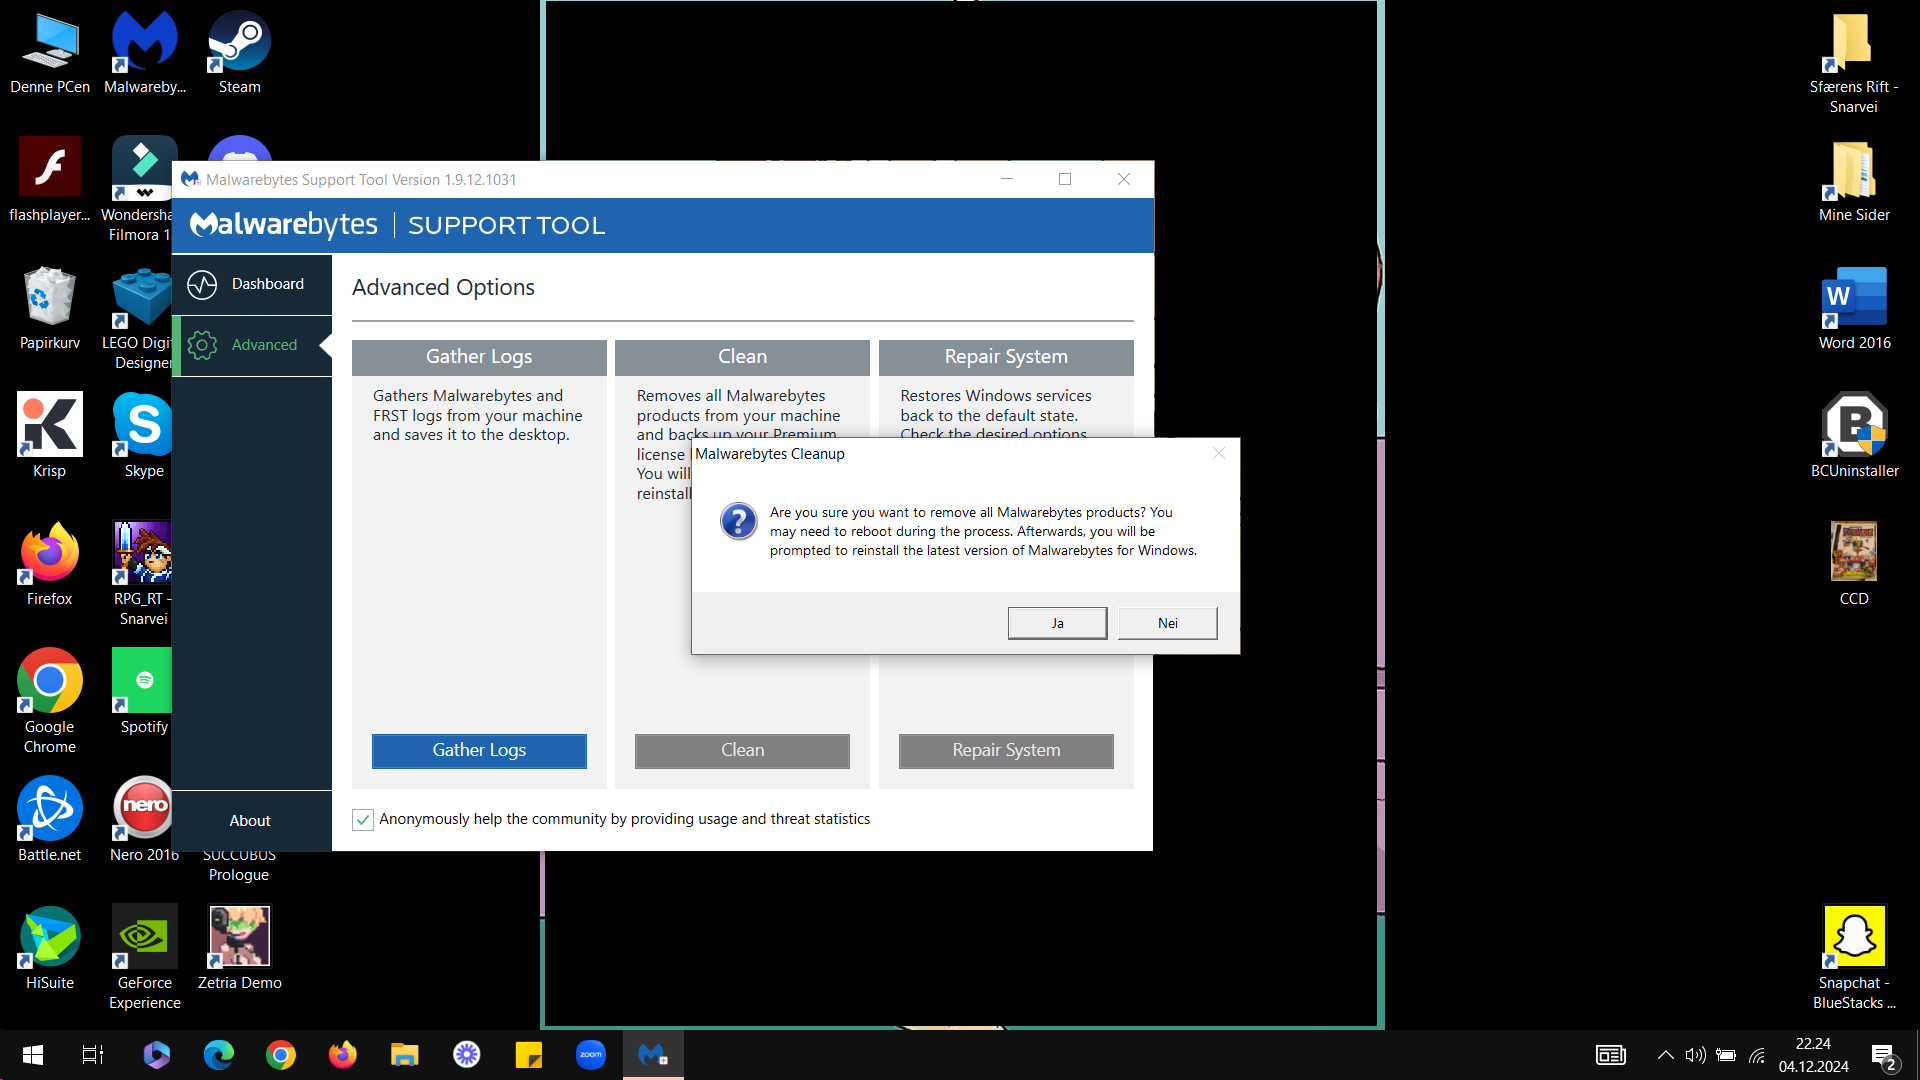1920x1080 pixels.
Task: Select the Krisp desktop shortcut
Action: (49, 435)
